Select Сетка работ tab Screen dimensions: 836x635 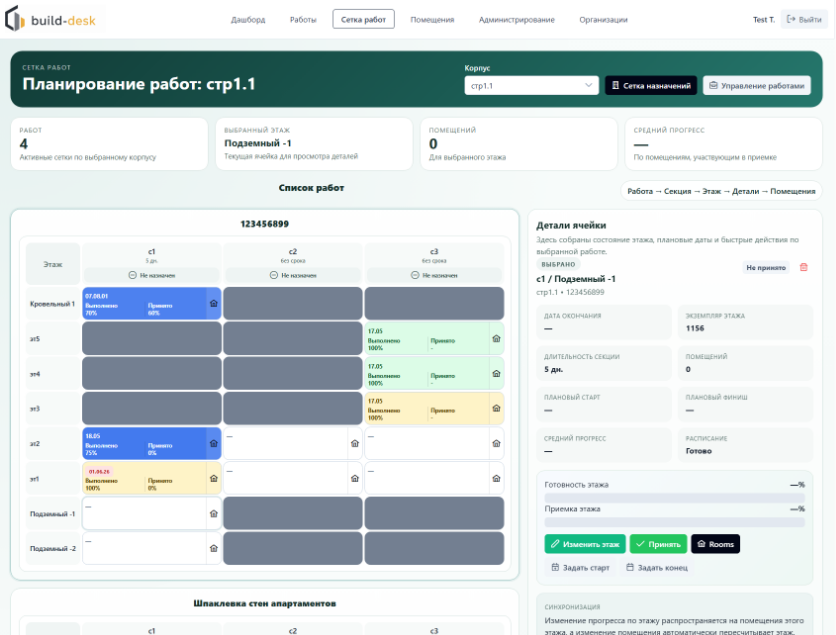click(x=364, y=19)
